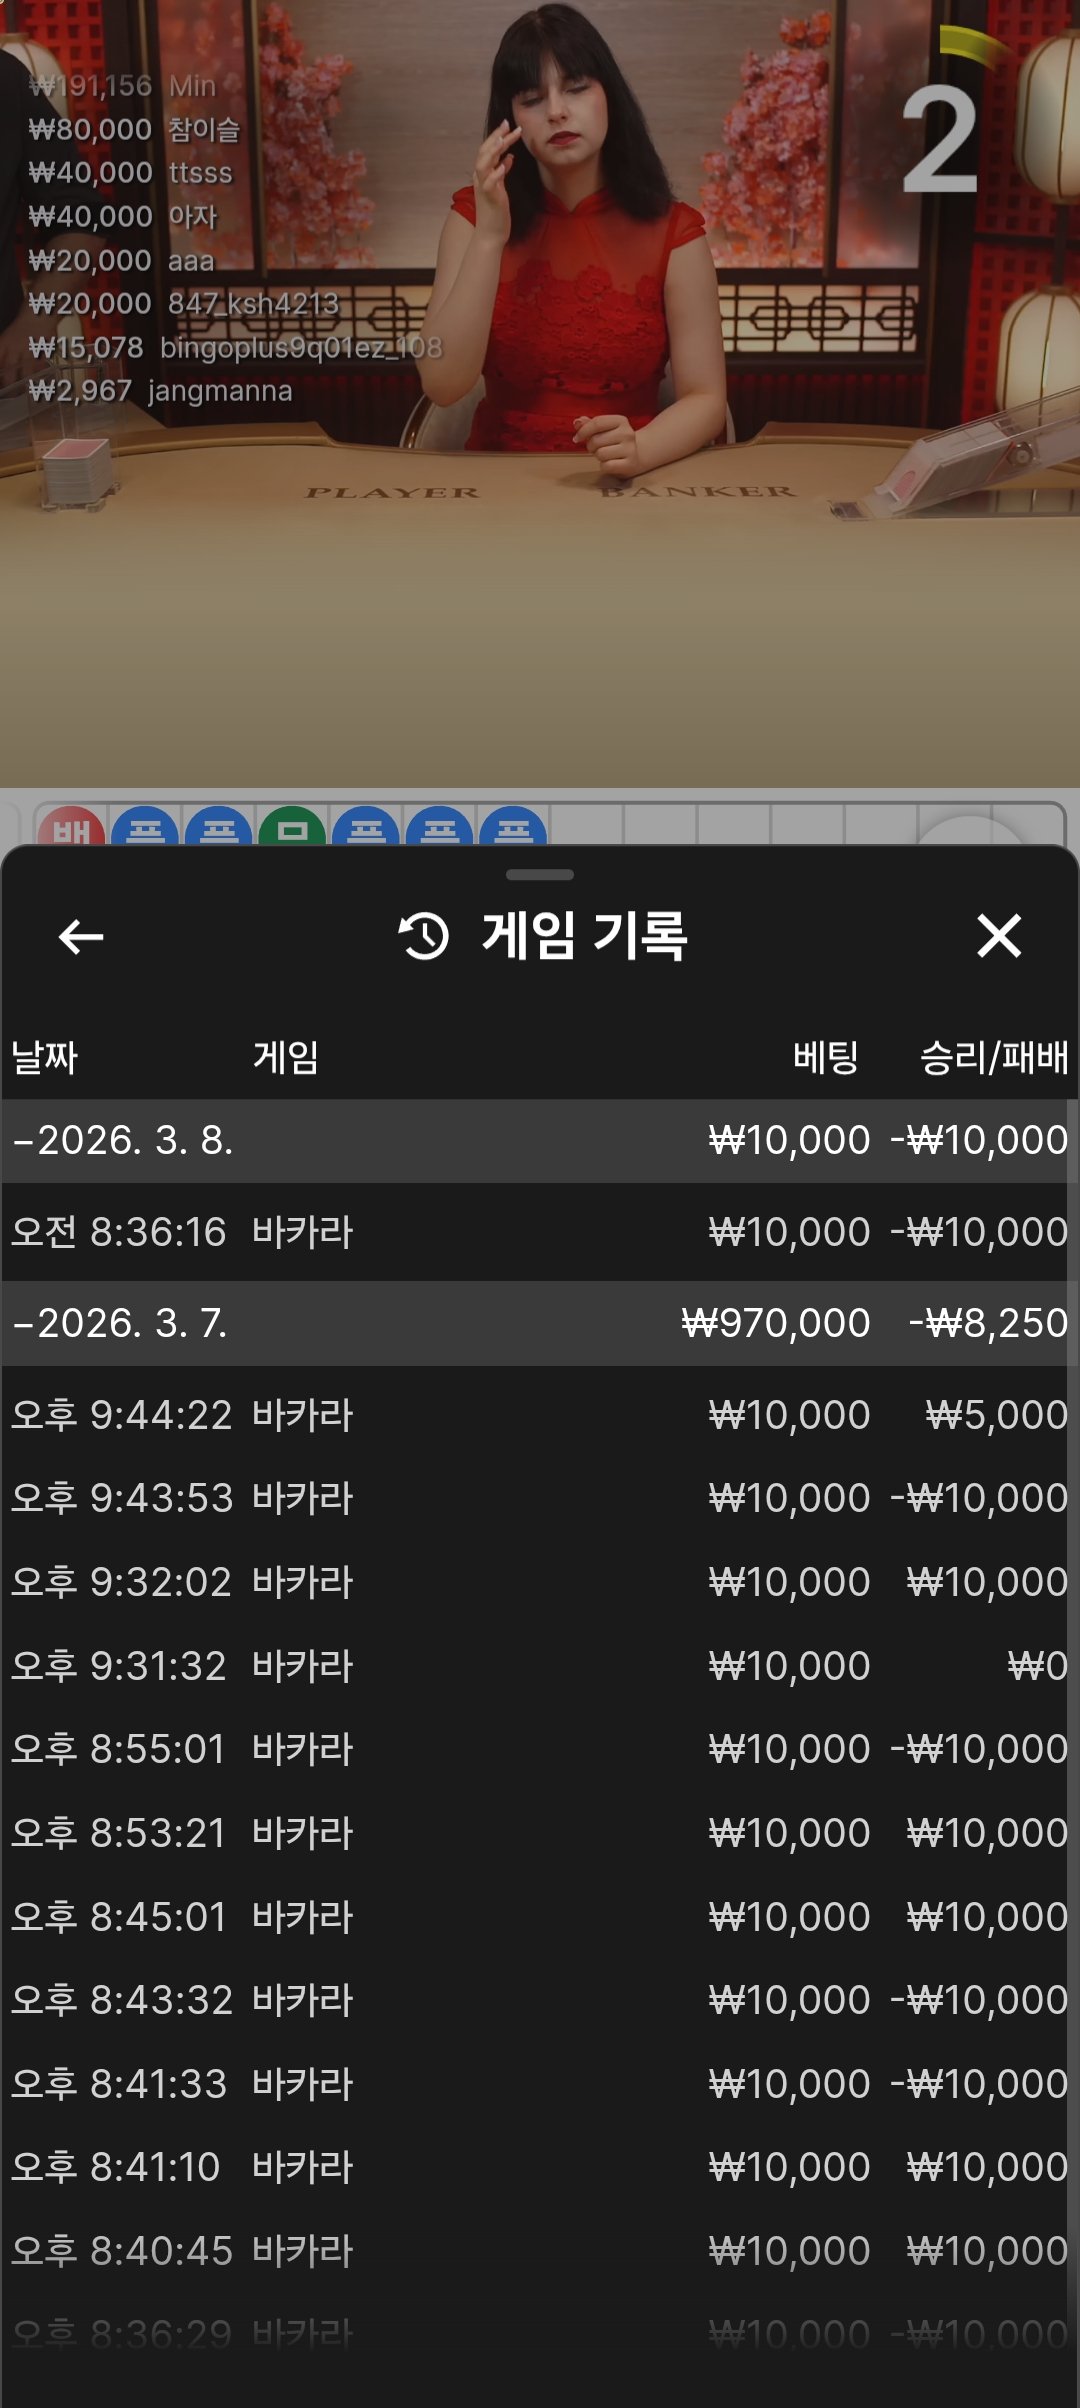Image resolution: width=1080 pixels, height=2408 pixels.
Task: Open the 오후 9:44:22 baccarat record
Action: tap(540, 1415)
